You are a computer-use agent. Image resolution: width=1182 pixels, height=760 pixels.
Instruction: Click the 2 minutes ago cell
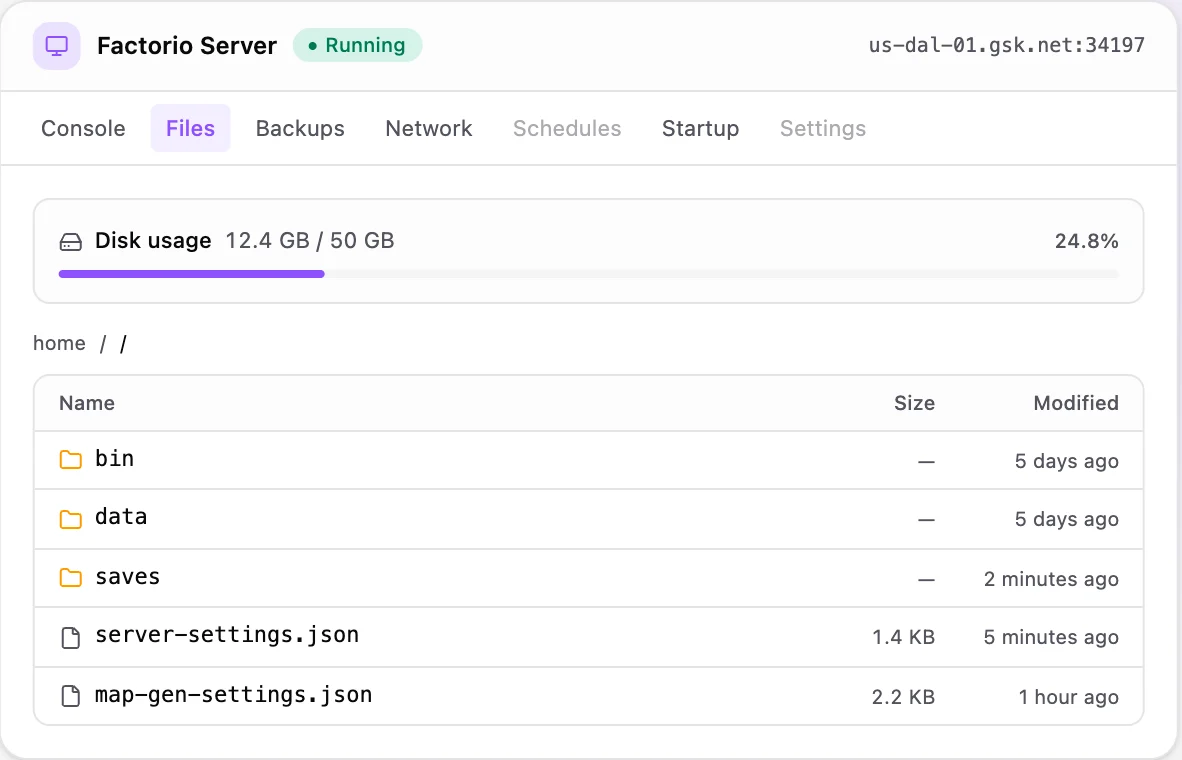pyautogui.click(x=1051, y=579)
